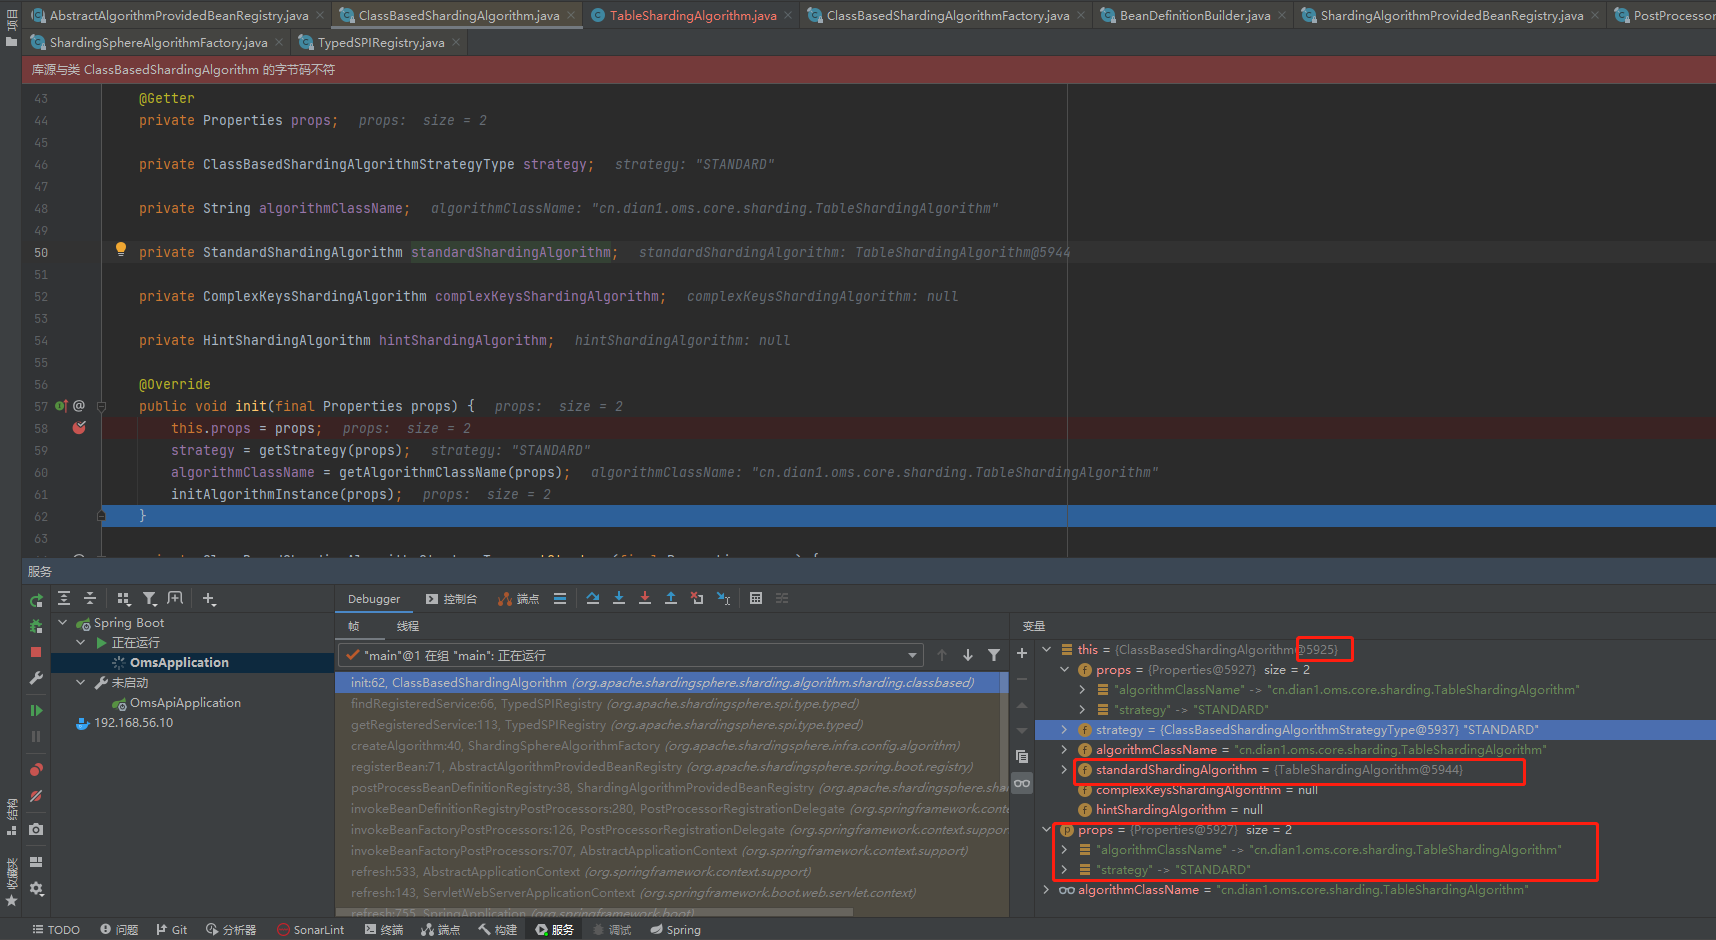Viewport: 1716px width, 940px height.
Task: Click Step Into in the debugger toolbar
Action: [x=619, y=598]
